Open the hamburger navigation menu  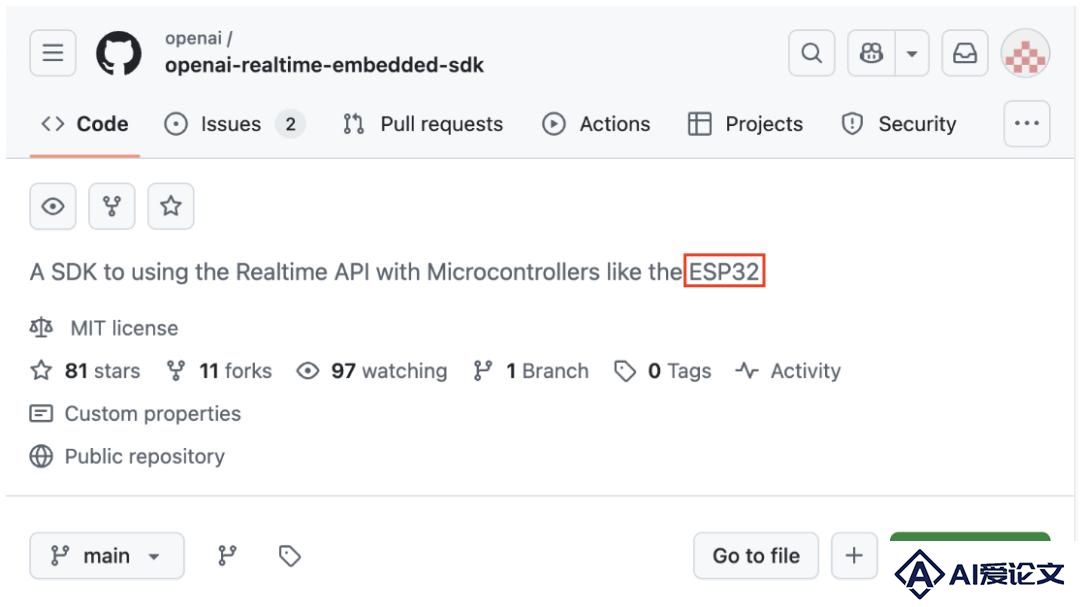point(53,52)
